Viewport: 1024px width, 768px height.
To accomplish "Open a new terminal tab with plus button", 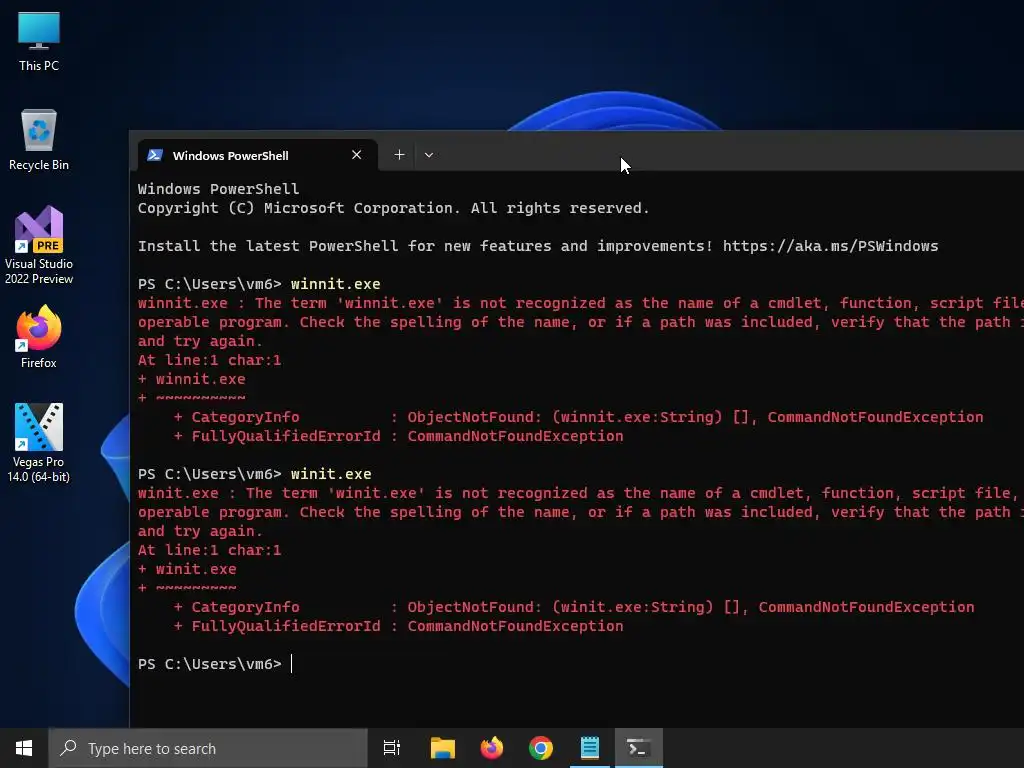I will (399, 155).
